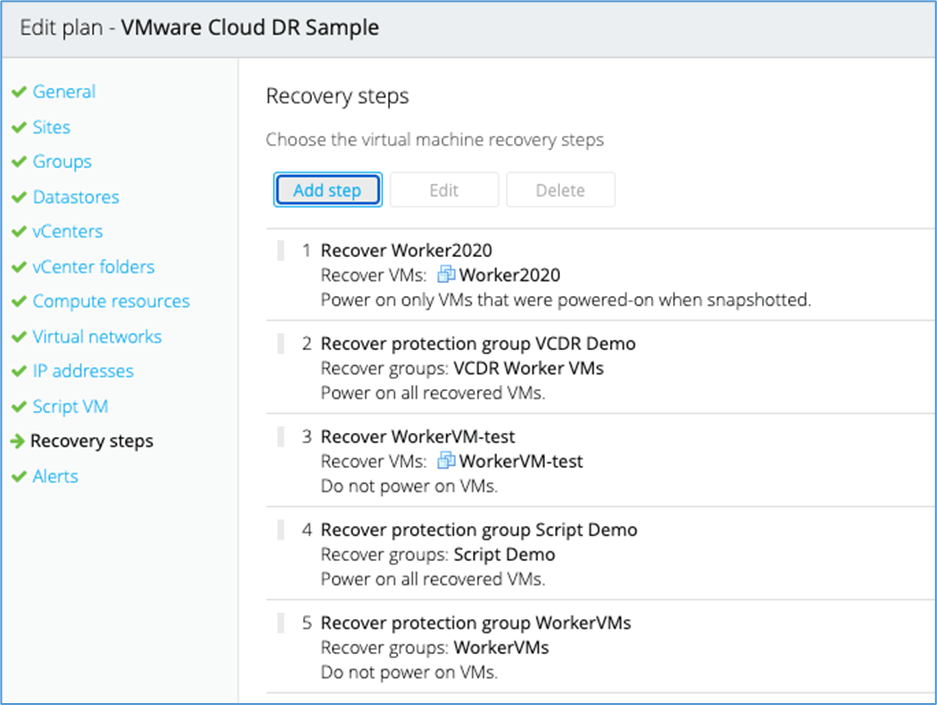937x705 pixels.
Task: Switch to the Script VM section
Action: tap(70, 407)
